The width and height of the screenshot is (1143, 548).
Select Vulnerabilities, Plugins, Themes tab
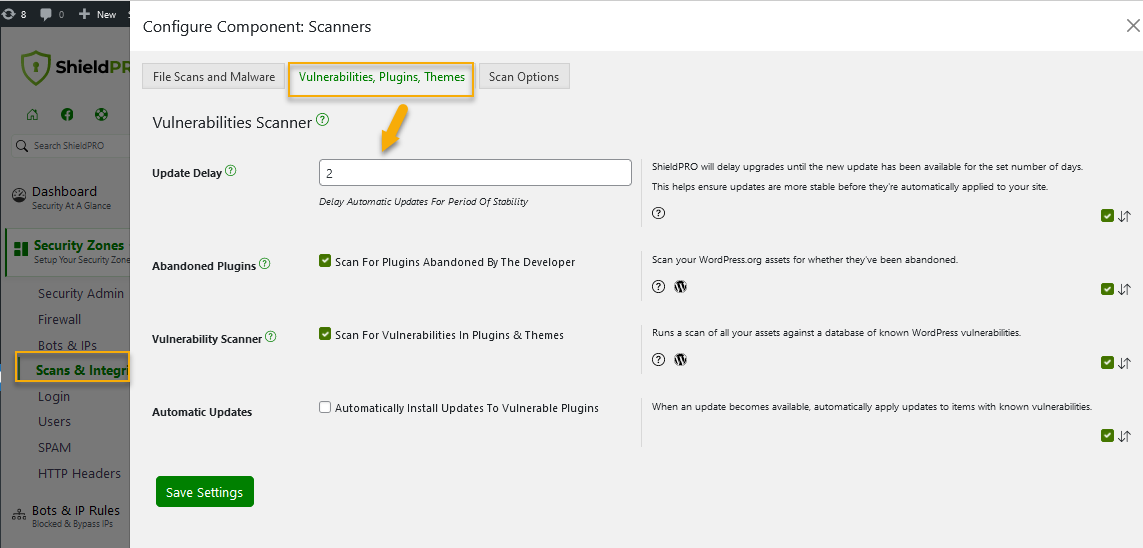coord(382,77)
